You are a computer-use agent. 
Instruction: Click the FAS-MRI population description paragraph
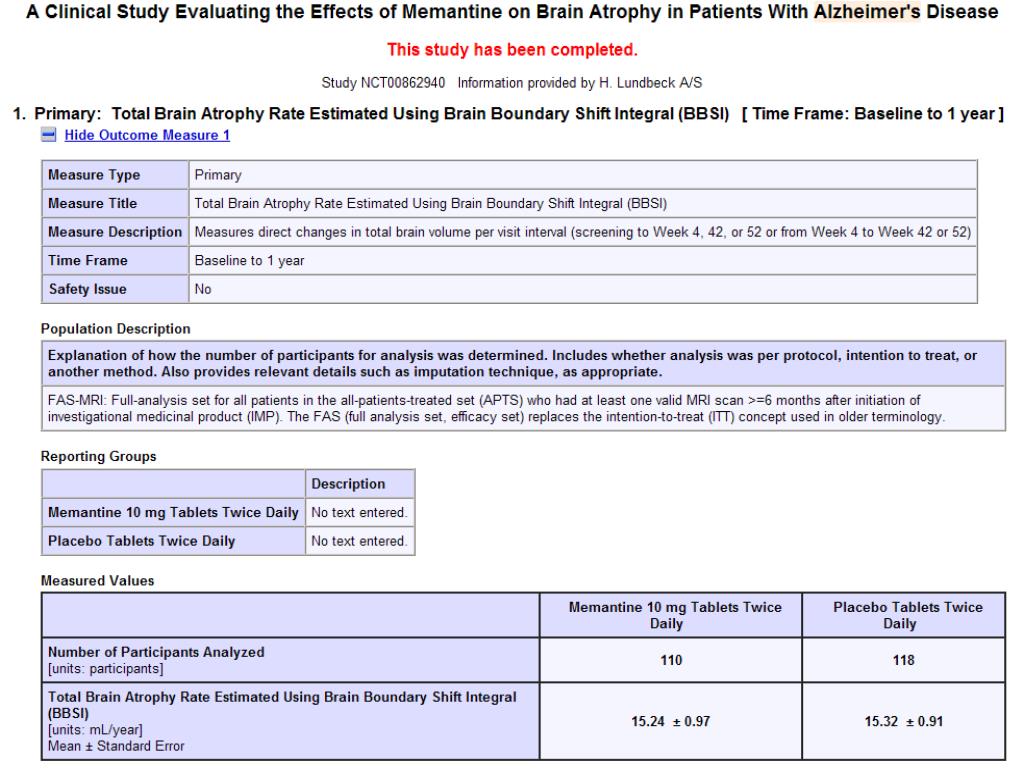point(496,409)
